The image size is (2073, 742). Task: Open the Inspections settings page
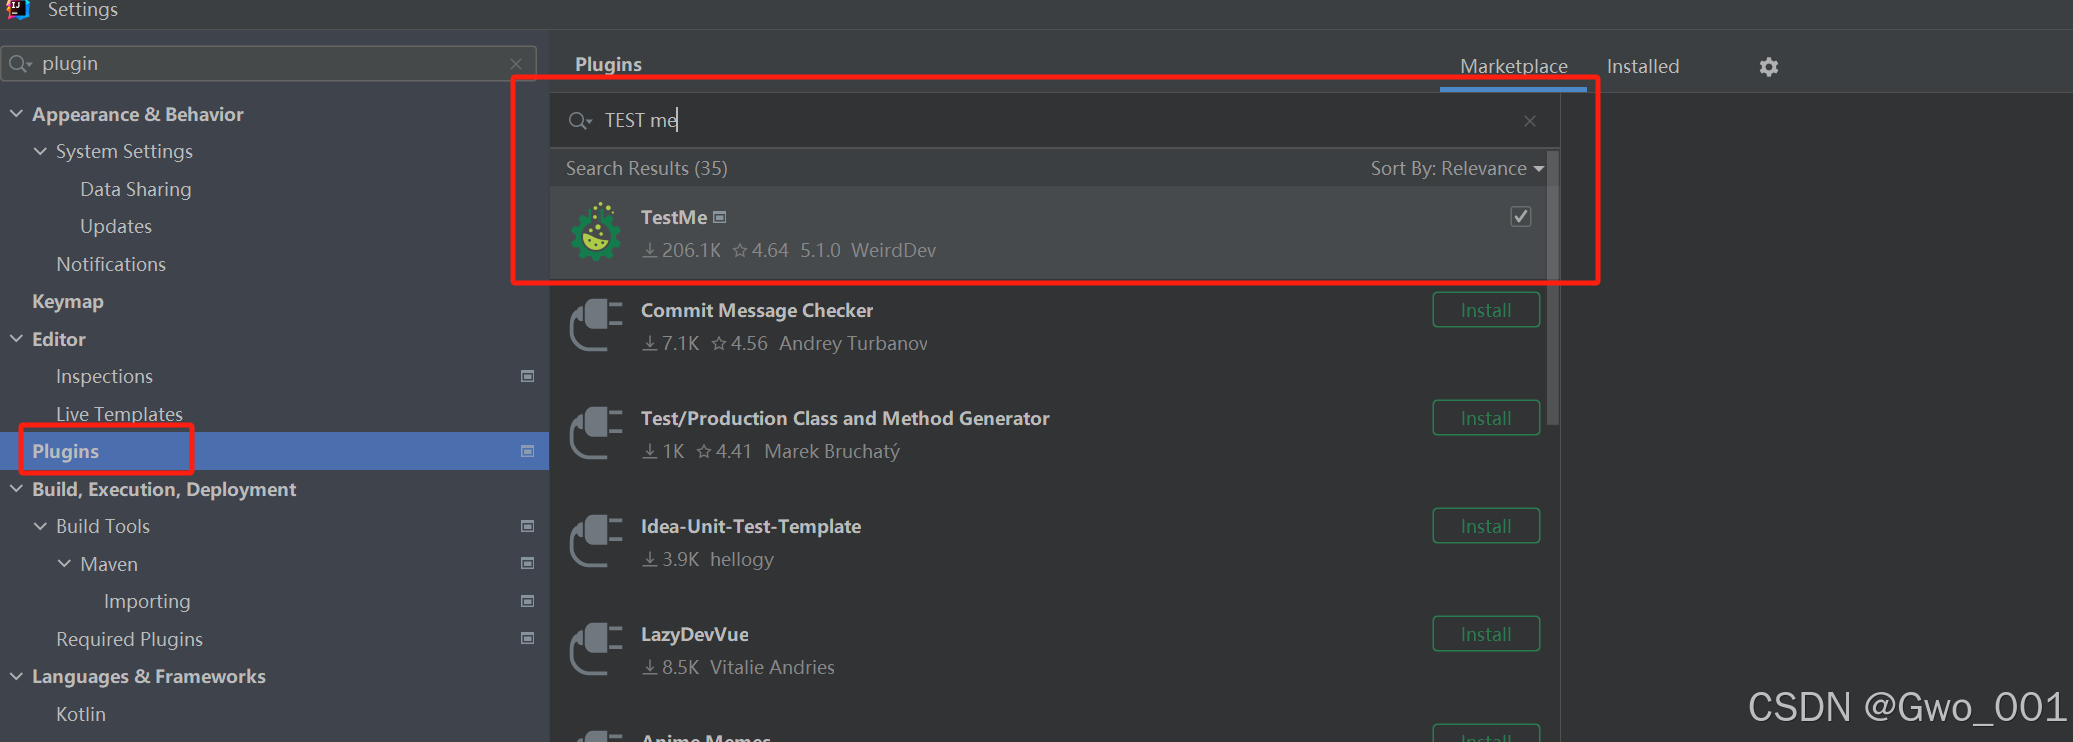pyautogui.click(x=104, y=376)
